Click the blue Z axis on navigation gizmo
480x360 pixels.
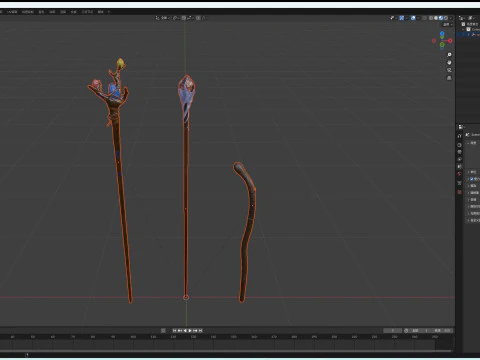pos(442,34)
